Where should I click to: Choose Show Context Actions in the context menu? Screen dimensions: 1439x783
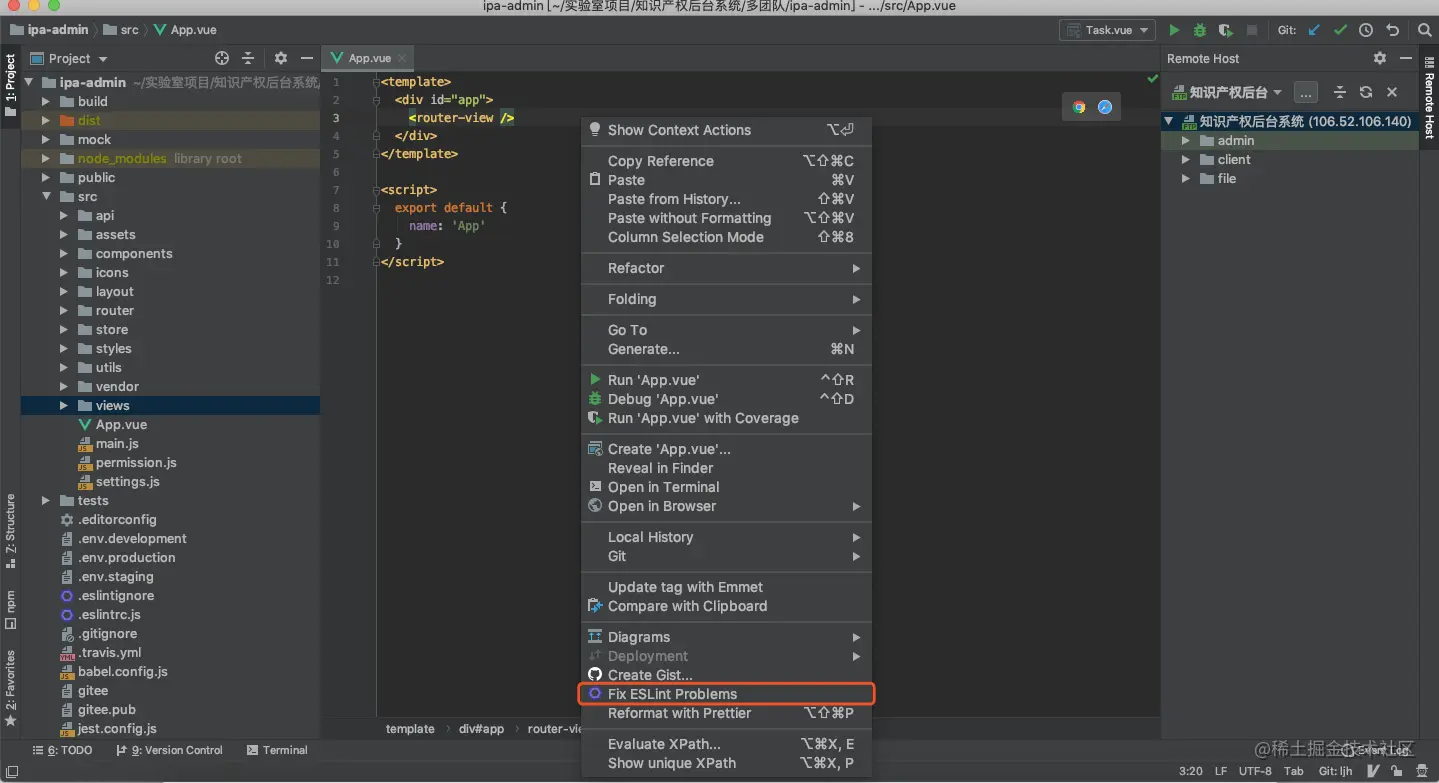click(x=726, y=130)
